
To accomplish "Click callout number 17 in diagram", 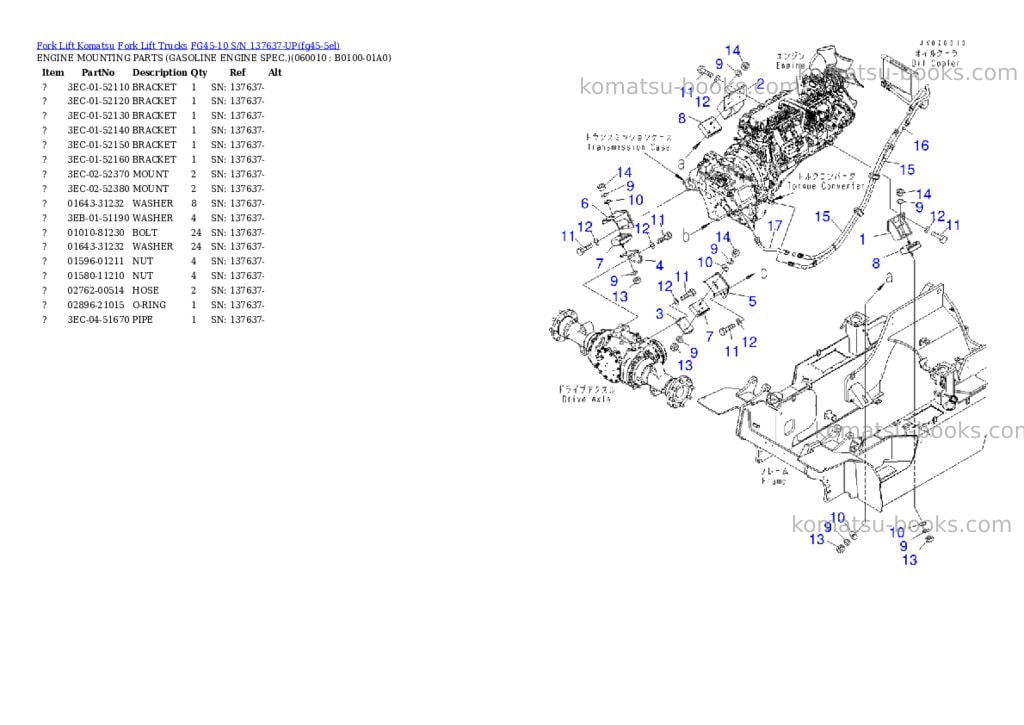I will 775,226.
